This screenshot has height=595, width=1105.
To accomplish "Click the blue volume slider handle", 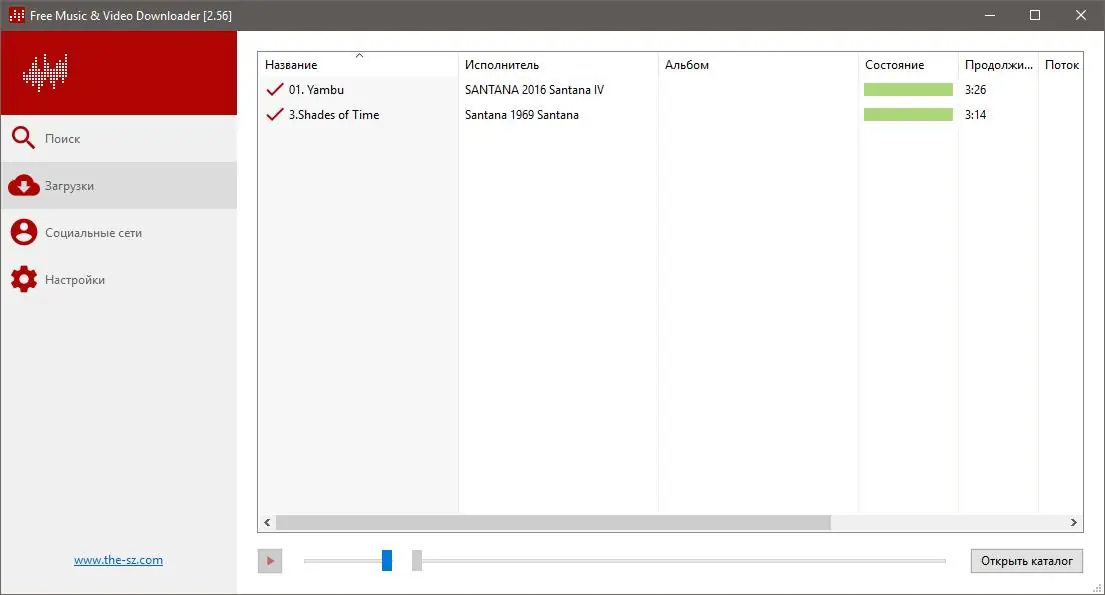I will (387, 560).
